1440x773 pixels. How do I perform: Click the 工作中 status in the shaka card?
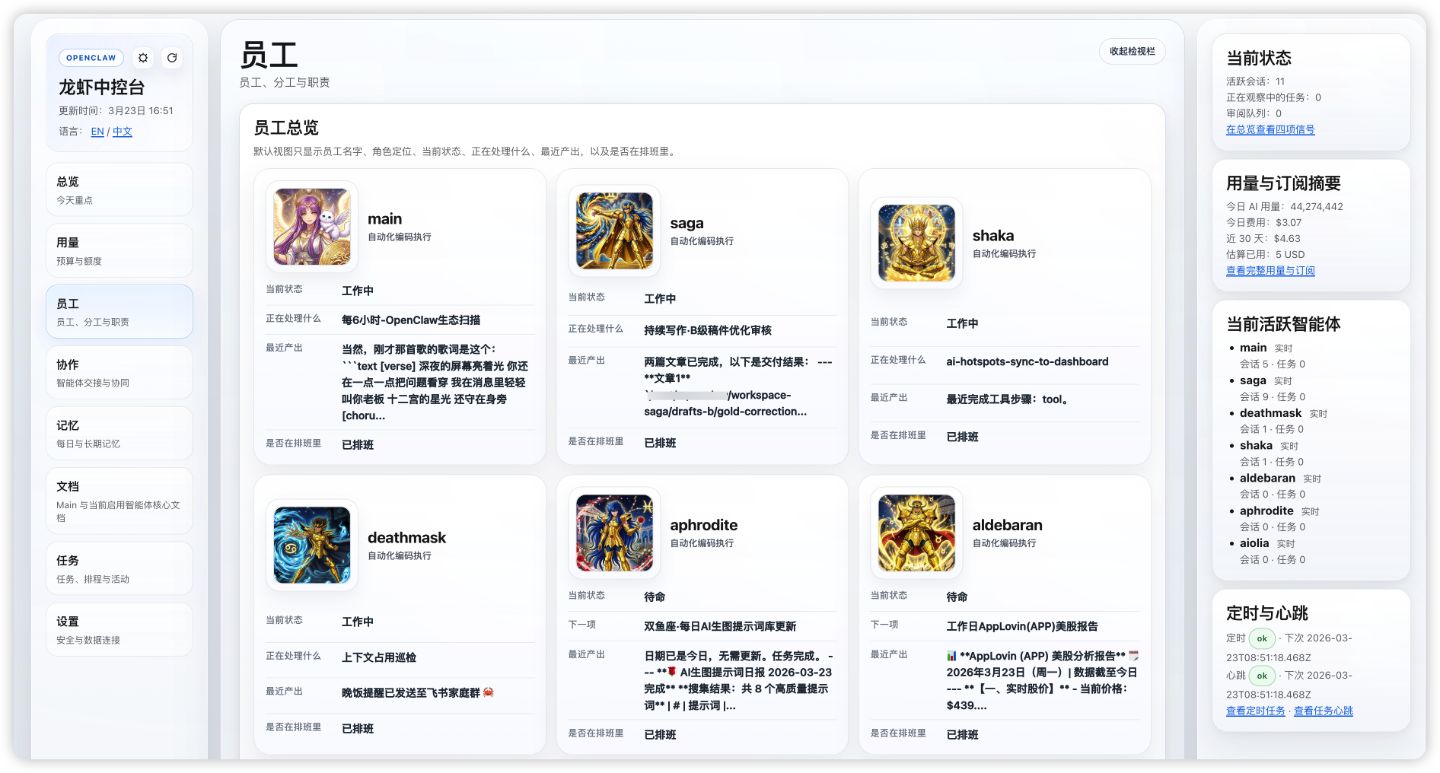[x=962, y=324]
